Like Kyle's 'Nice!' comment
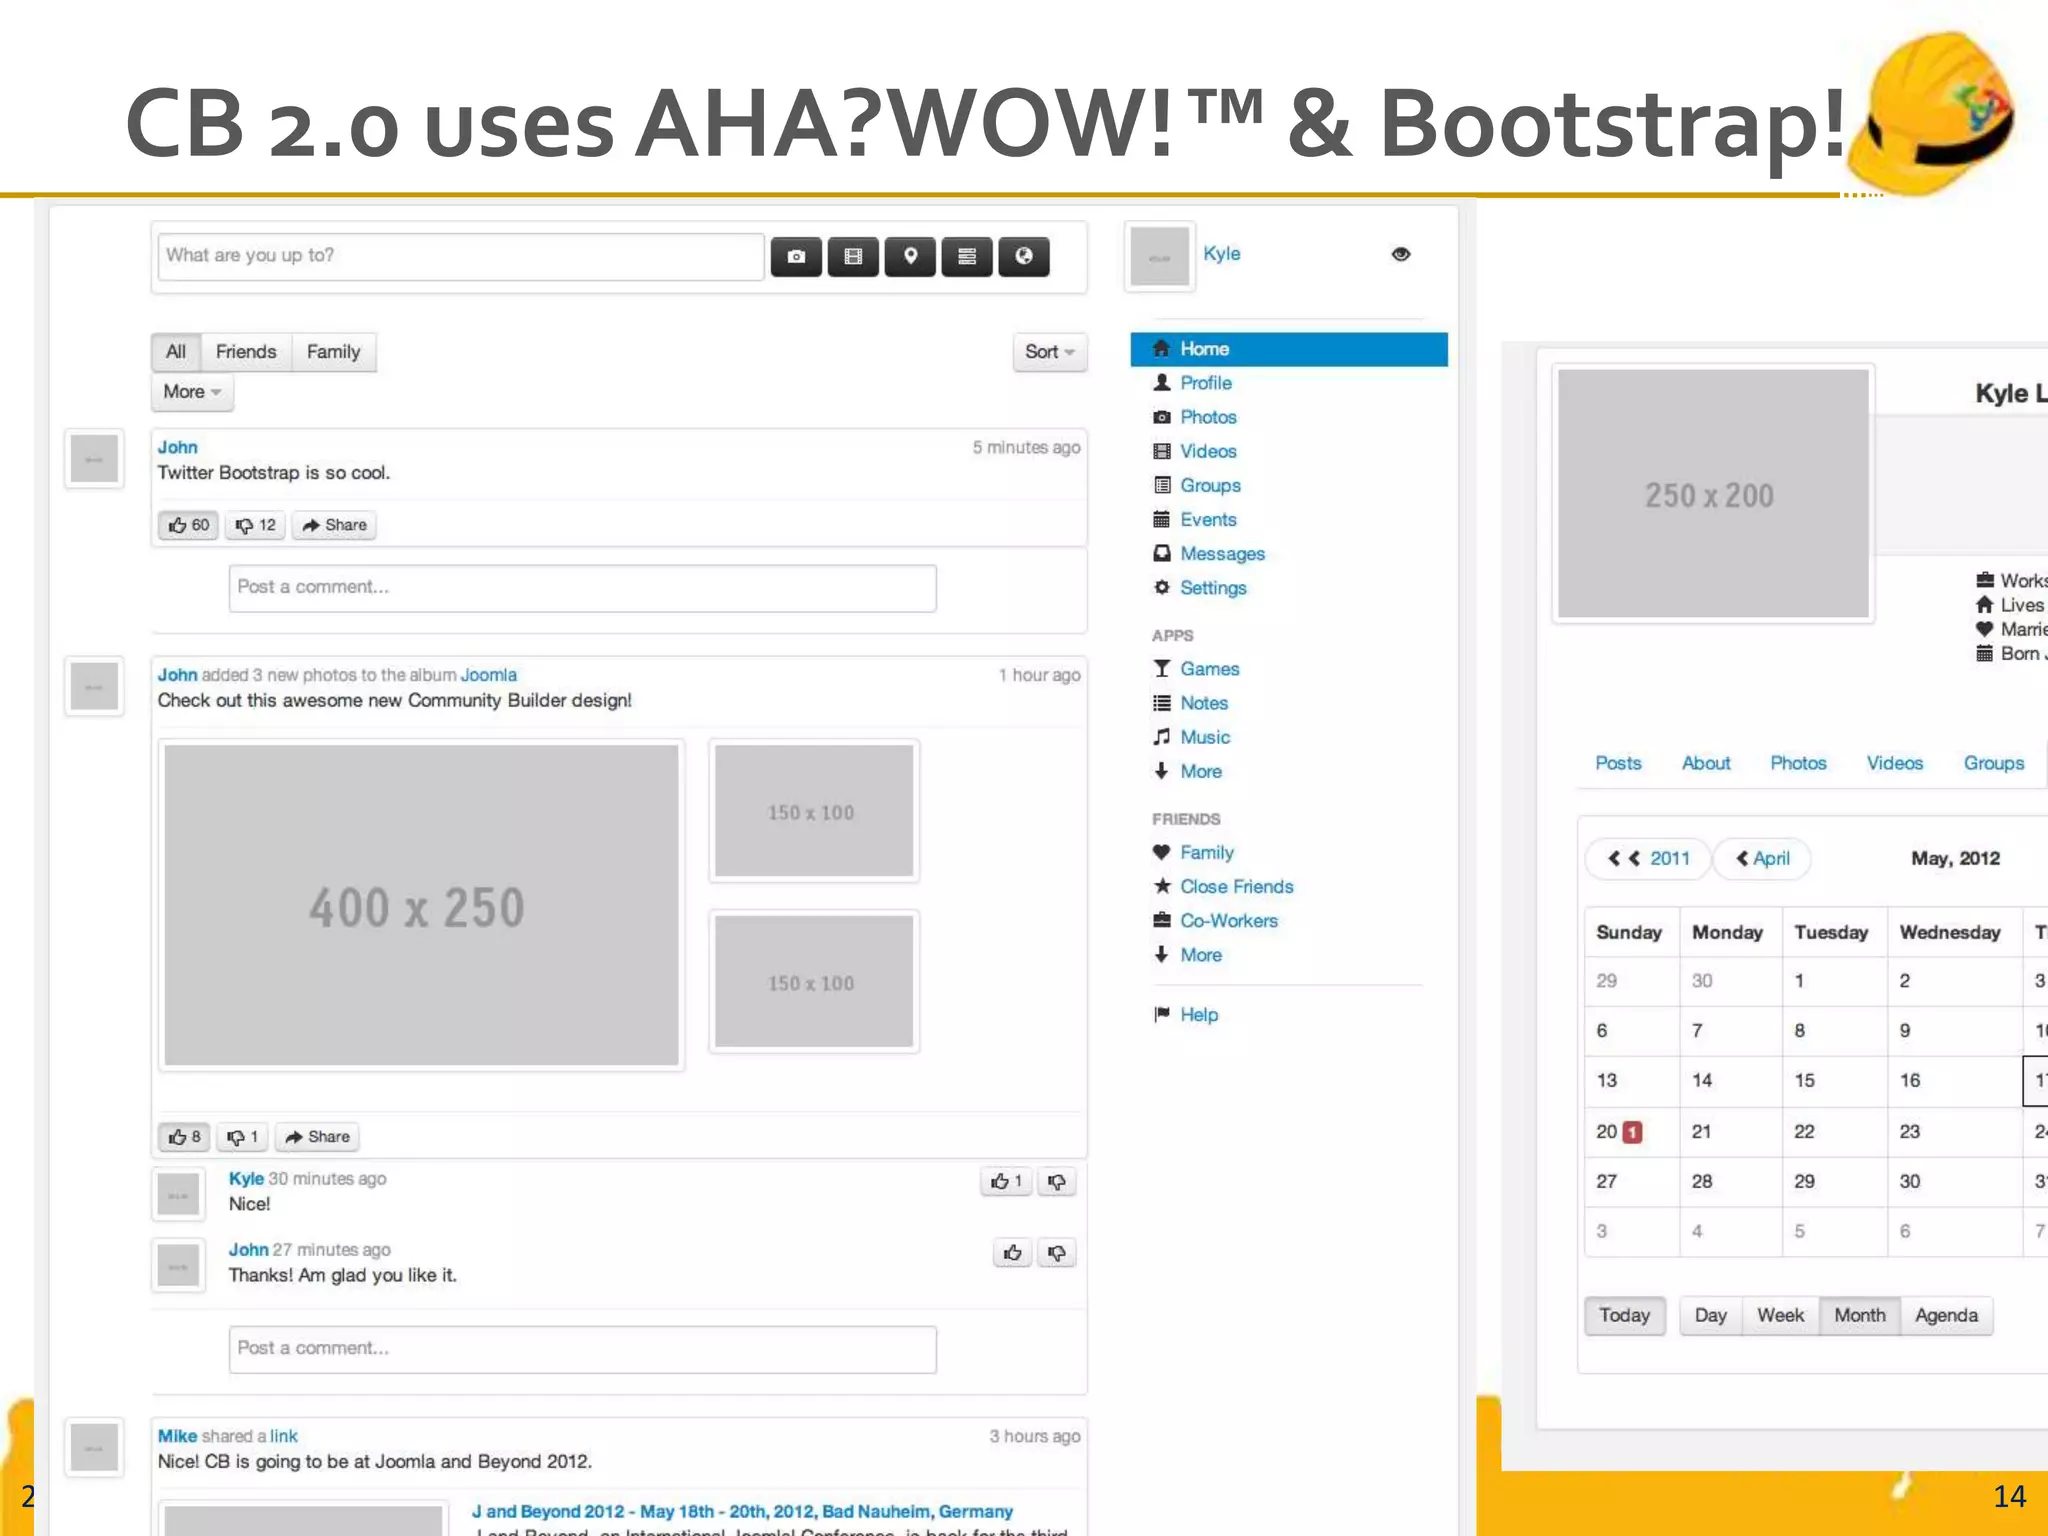The width and height of the screenshot is (2048, 1536). point(1006,1182)
